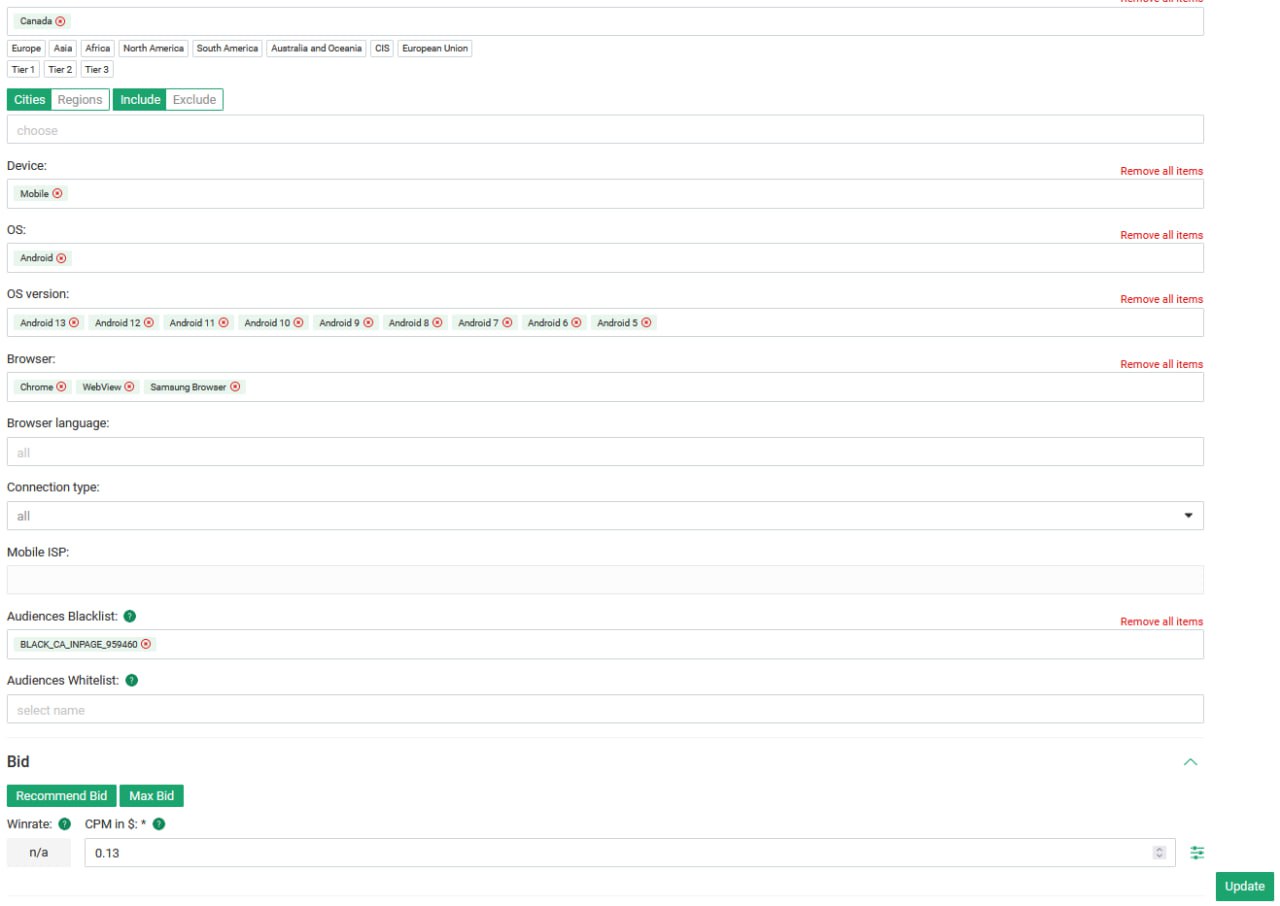Select the Include toggle option
Image resolution: width=1280 pixels, height=906 pixels.
[x=140, y=100]
